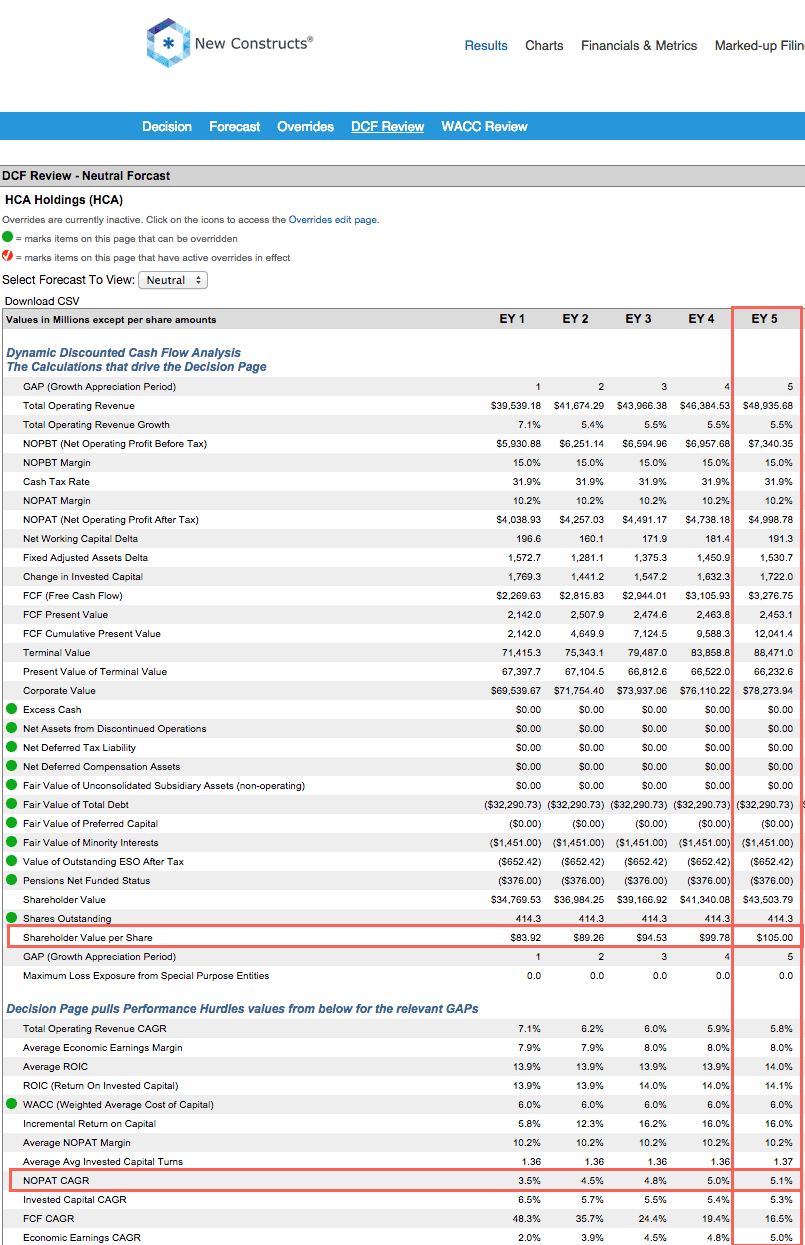The width and height of the screenshot is (805, 1245).
Task: Click the New Constructs logo
Action: click(x=230, y=43)
